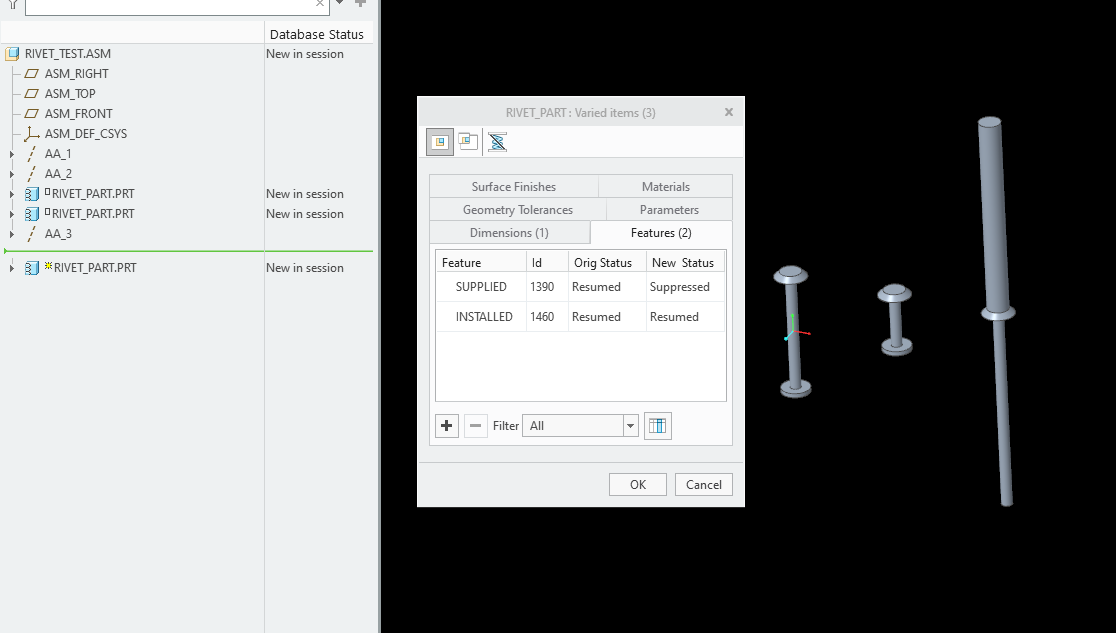
Task: Click the spring-shaped flexibility icon in the dialog toolbar
Action: pos(495,141)
